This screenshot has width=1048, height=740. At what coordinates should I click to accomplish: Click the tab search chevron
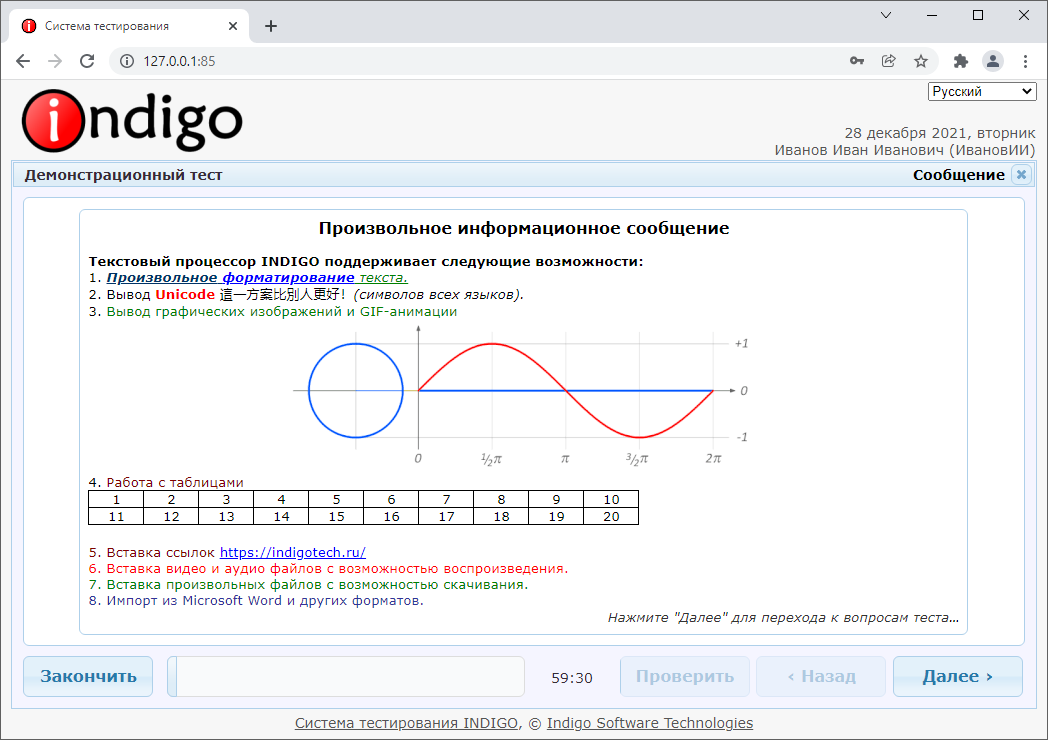pyautogui.click(x=886, y=15)
